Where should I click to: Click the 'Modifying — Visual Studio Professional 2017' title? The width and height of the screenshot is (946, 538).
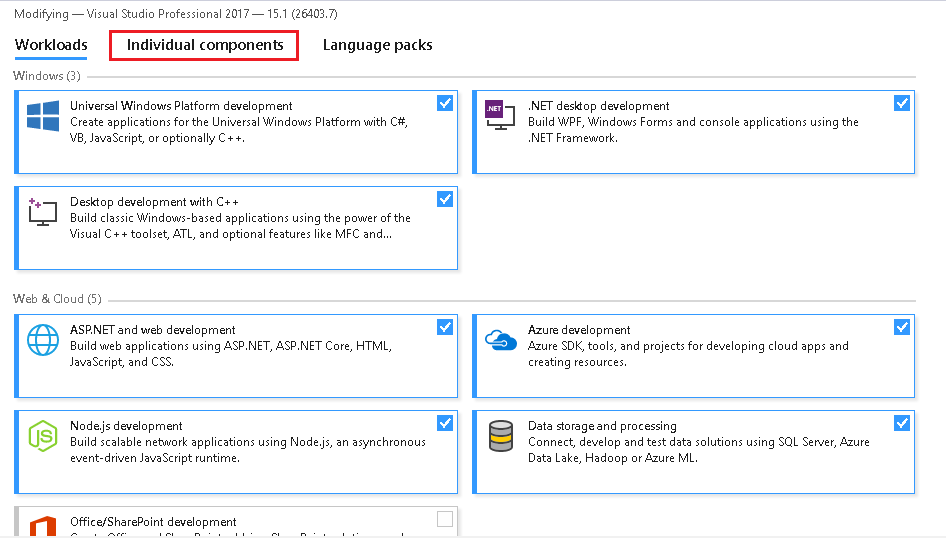[x=176, y=14]
